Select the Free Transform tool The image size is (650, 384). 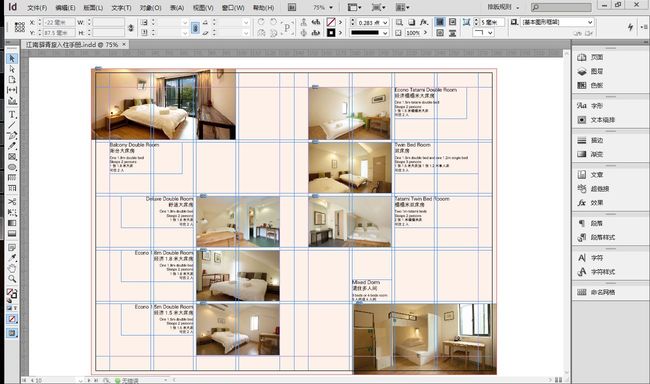[12, 212]
